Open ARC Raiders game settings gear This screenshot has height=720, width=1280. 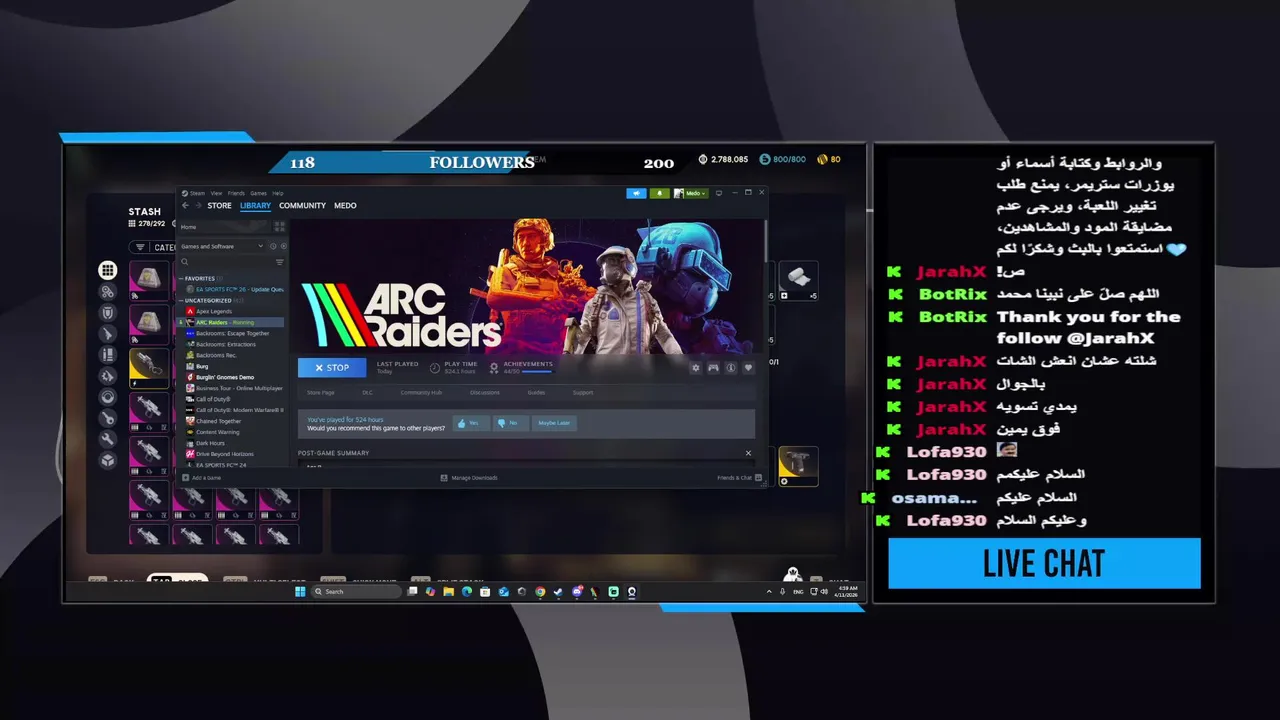click(x=696, y=368)
